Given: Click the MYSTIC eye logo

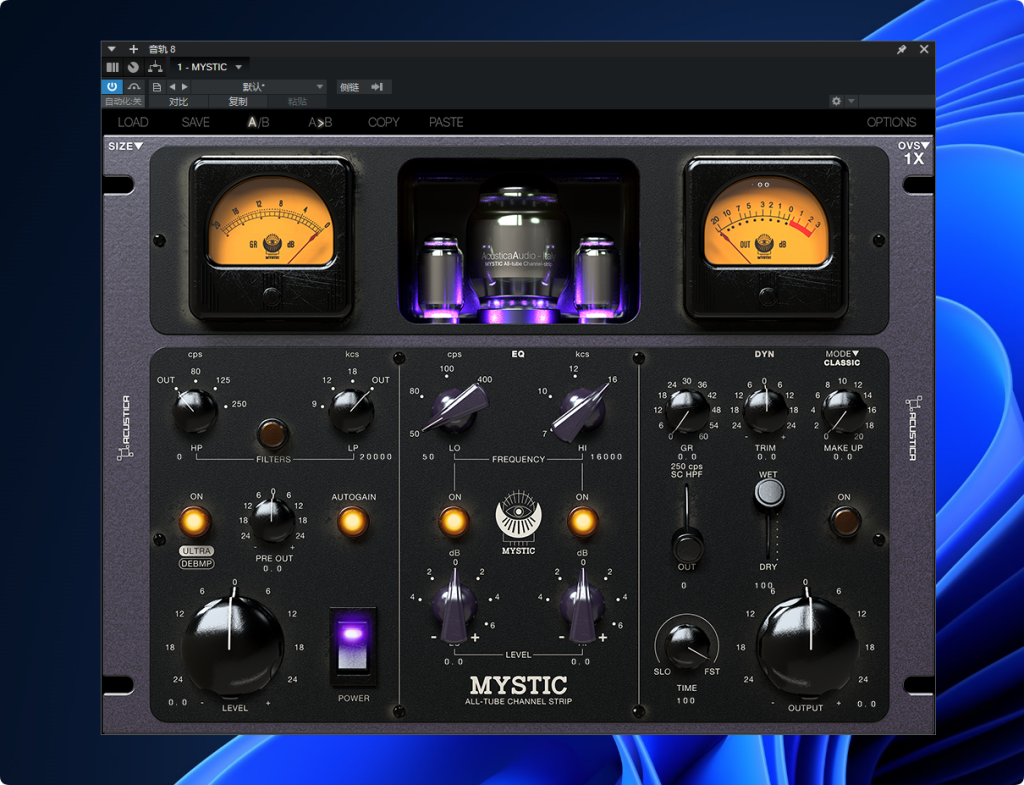Looking at the screenshot, I should 519,521.
